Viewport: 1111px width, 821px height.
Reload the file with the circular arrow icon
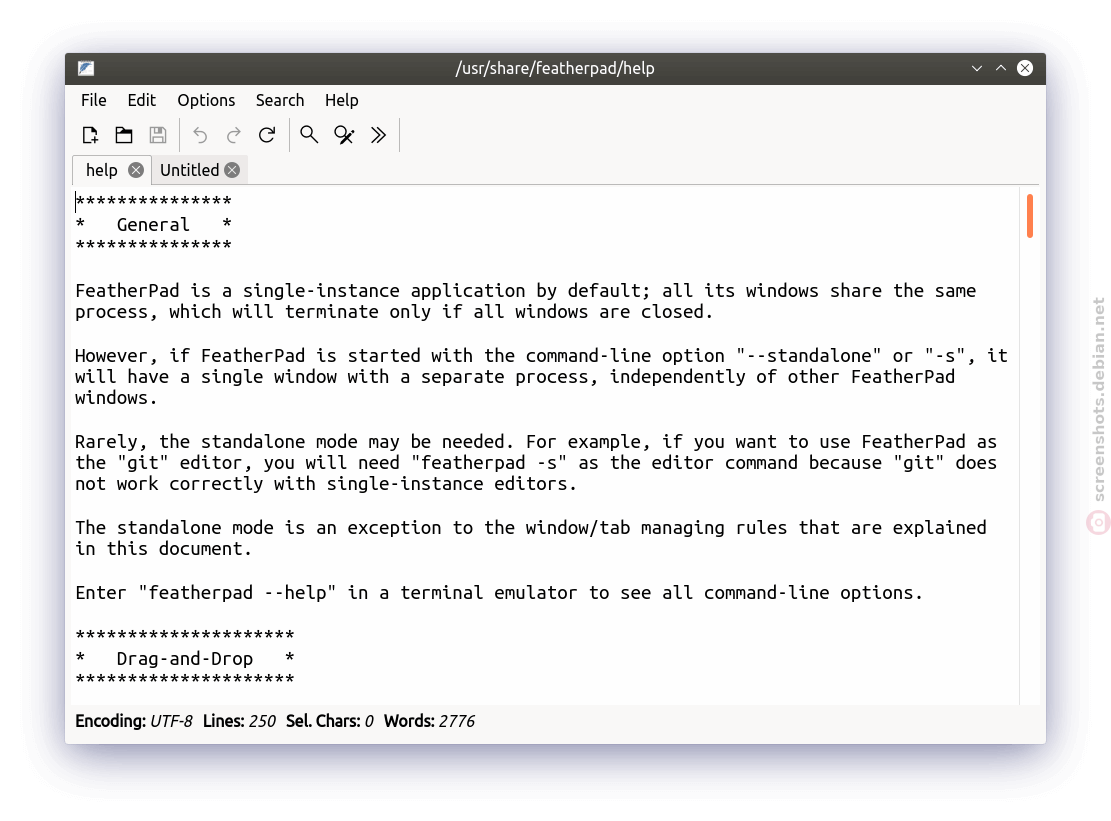(267, 135)
